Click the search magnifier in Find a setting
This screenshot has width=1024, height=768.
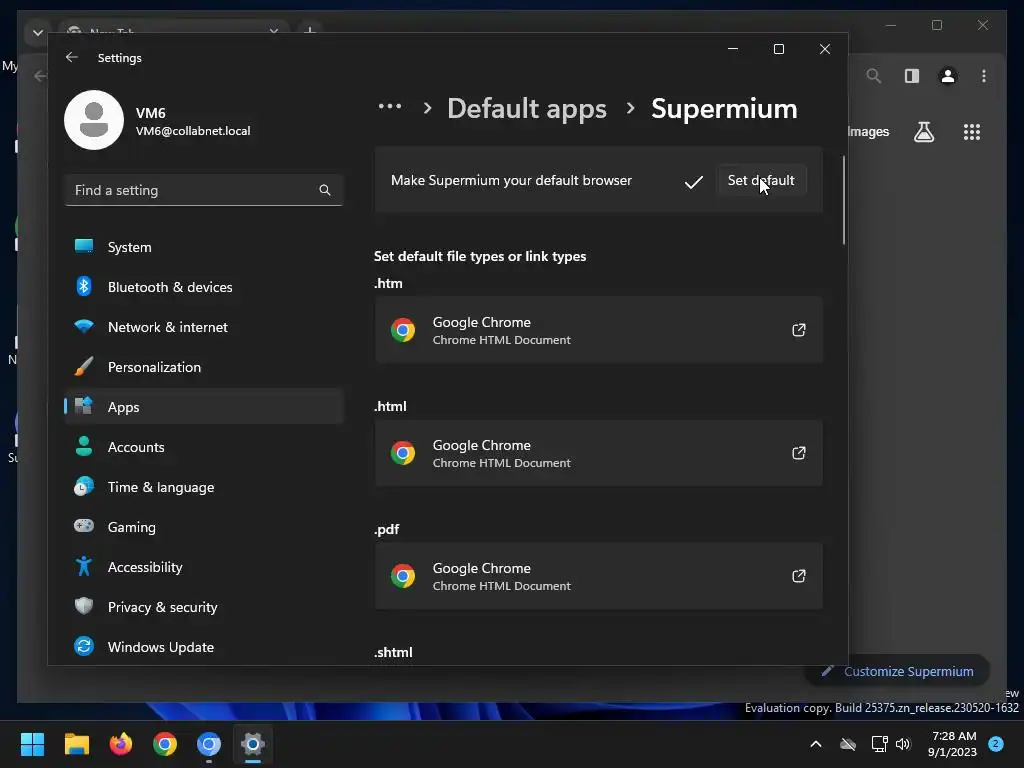[325, 190]
